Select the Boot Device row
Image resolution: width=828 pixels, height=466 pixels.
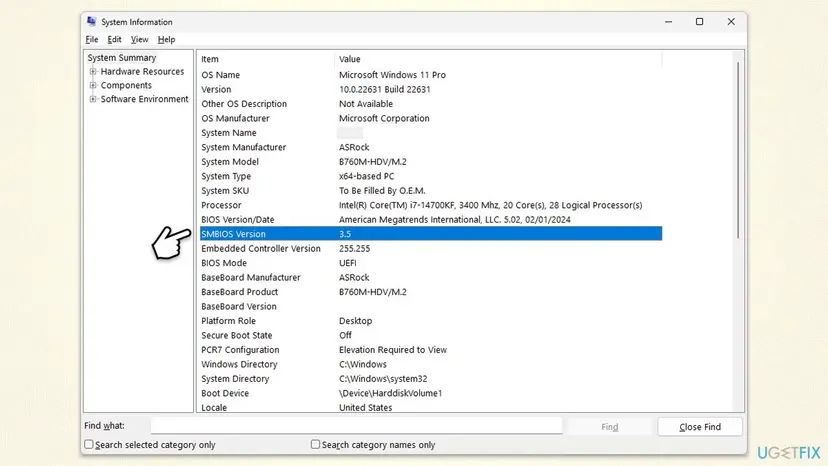431,393
